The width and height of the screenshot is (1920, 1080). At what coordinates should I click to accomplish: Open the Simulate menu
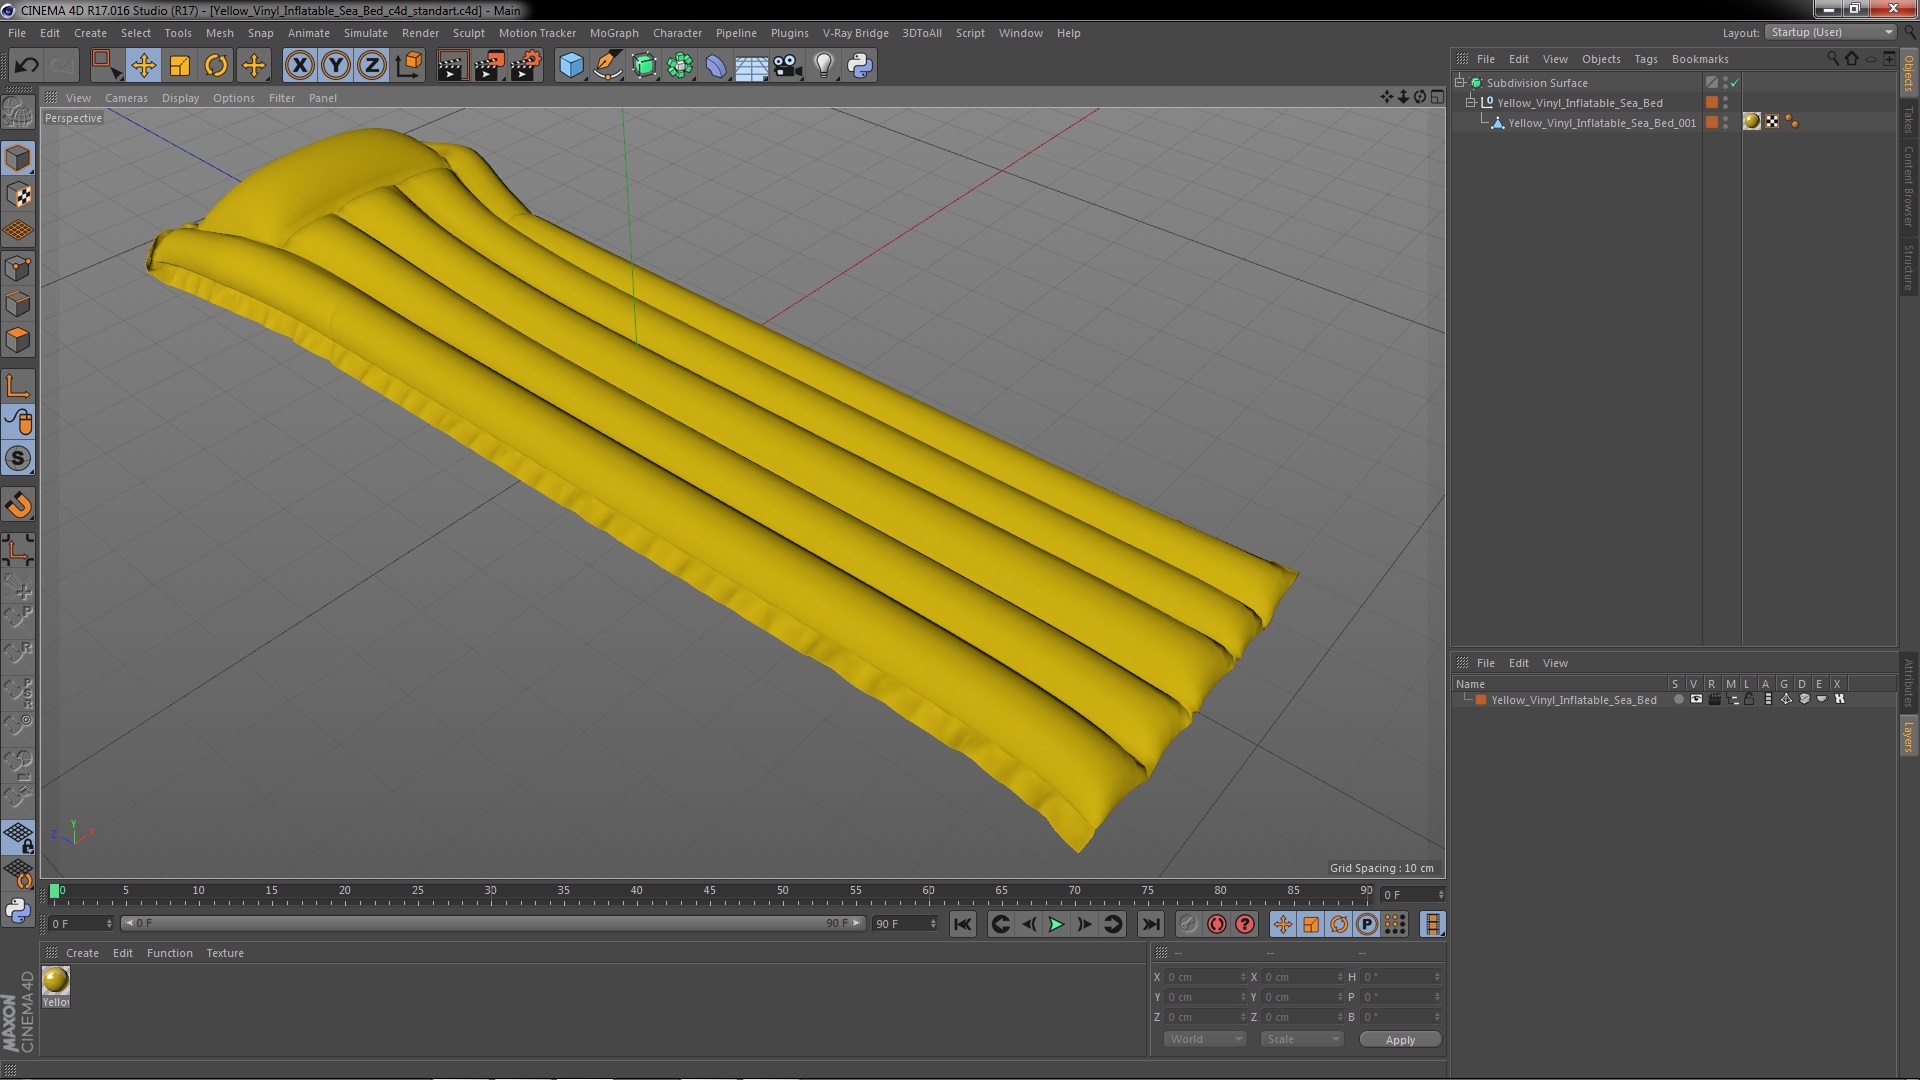366,33
